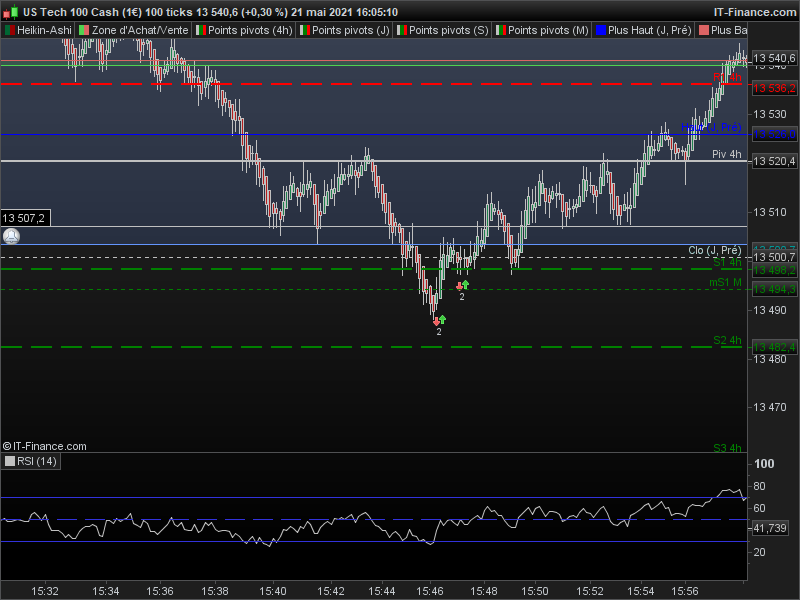Select the Points pivots (J) indicator label

(x=345, y=30)
